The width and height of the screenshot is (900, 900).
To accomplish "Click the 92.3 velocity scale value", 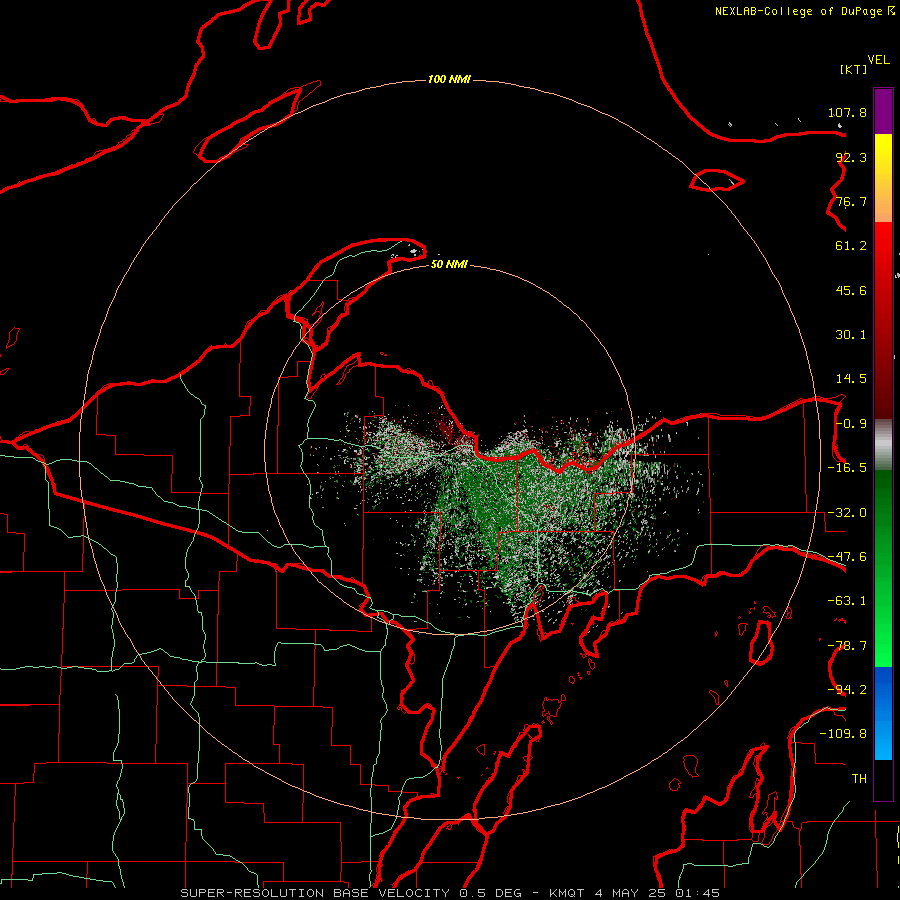I will [851, 157].
